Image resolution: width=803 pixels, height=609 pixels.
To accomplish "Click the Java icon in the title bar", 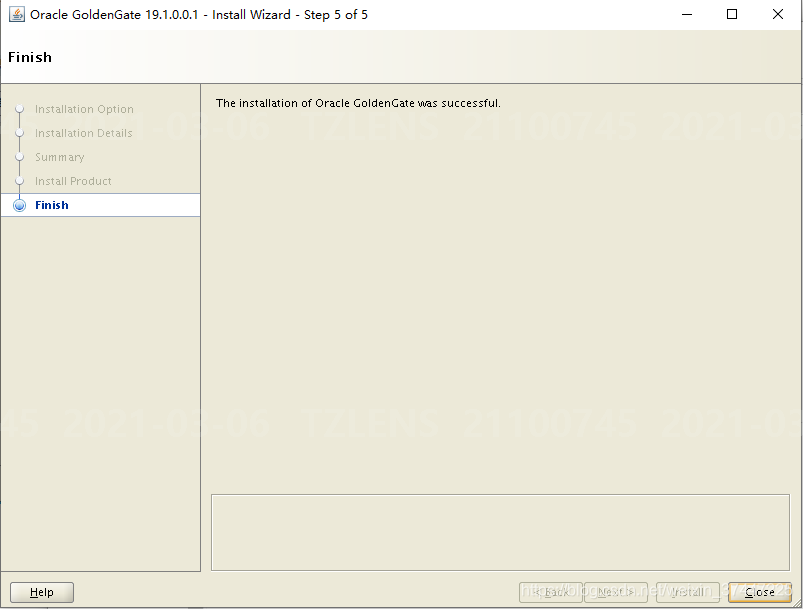I will coord(16,14).
